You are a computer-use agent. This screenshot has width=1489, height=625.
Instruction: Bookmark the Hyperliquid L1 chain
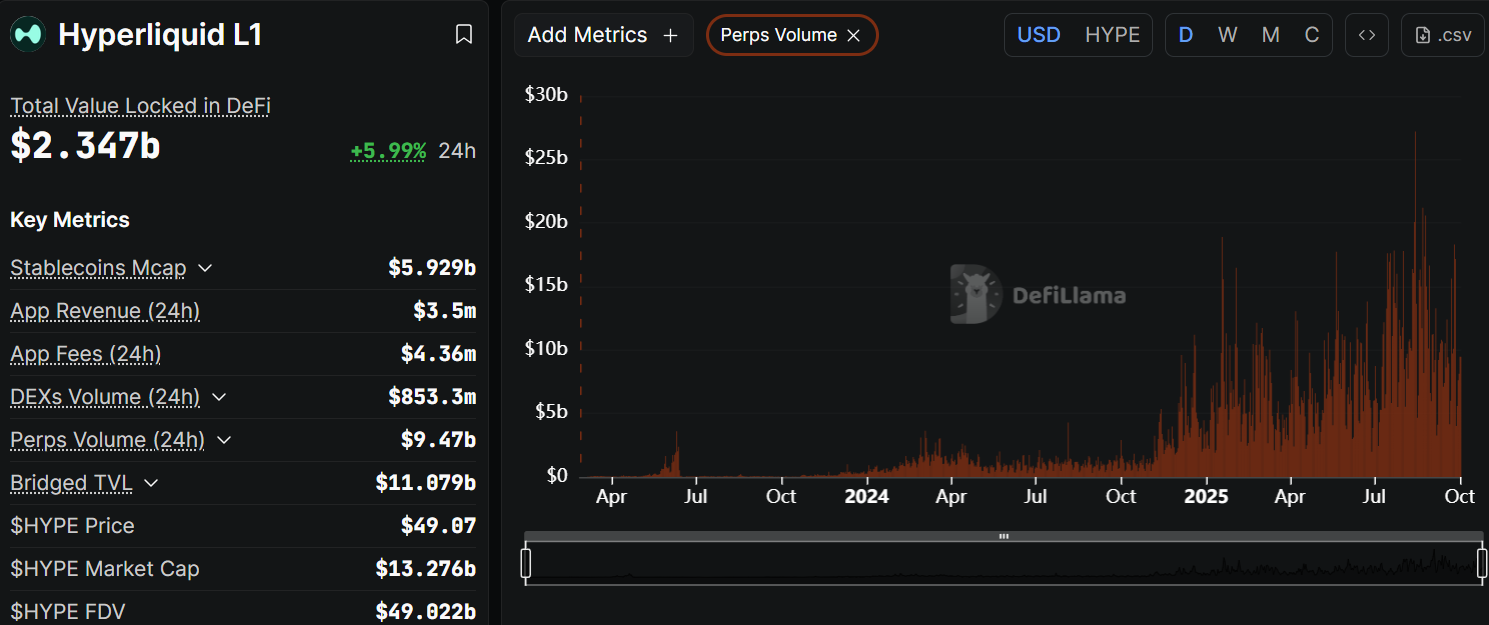(464, 35)
